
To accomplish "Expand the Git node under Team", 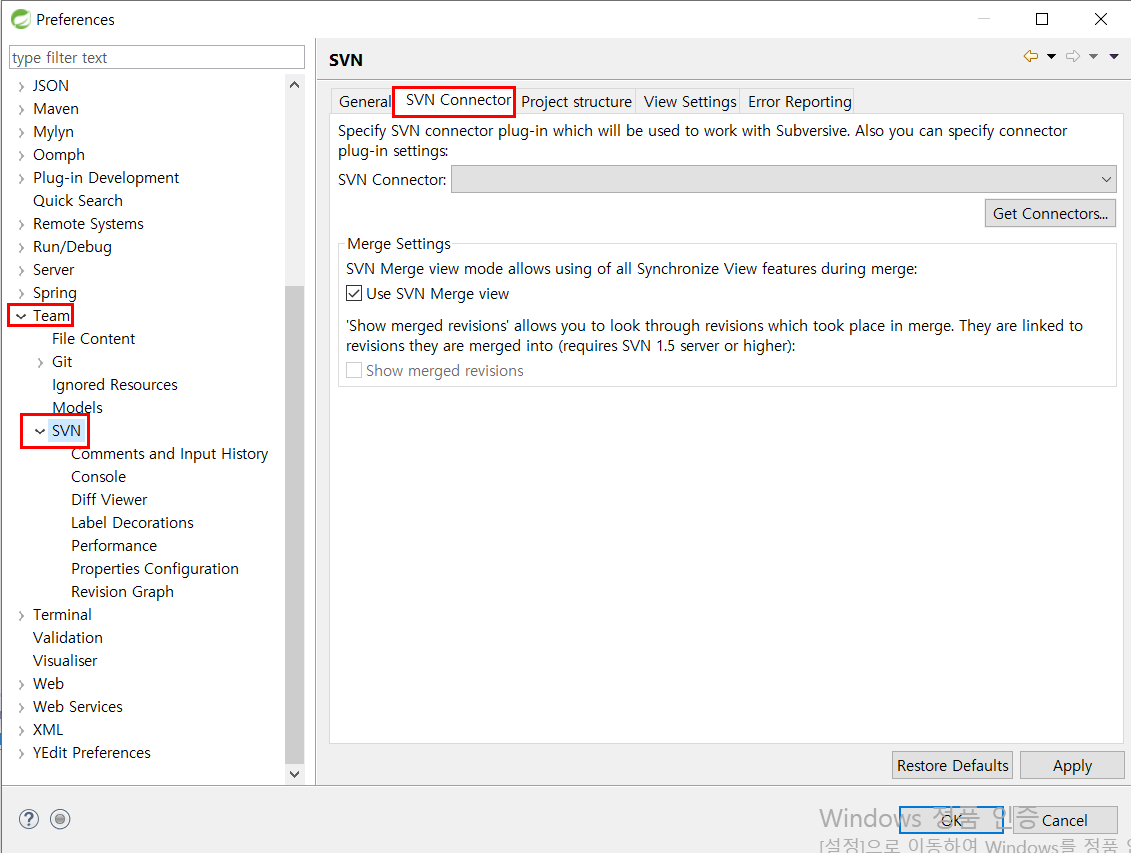I will tap(40, 363).
